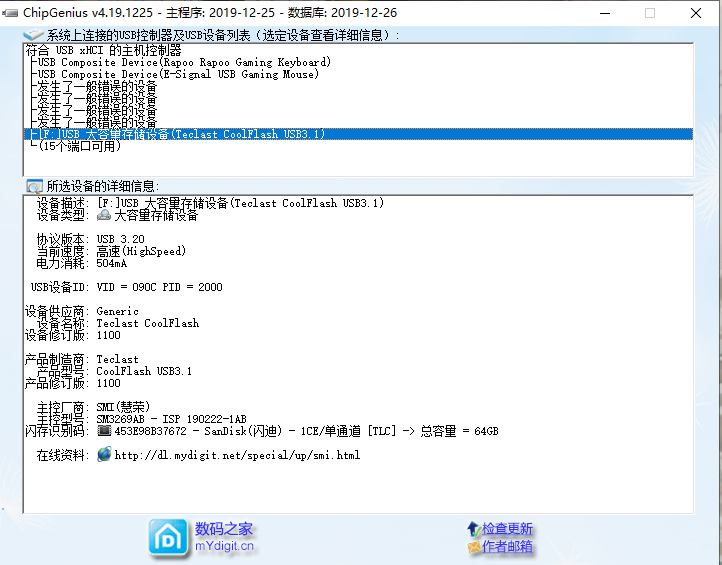This screenshot has width=722, height=565.
Task: Click the CoolFlash USB3.1 product model value
Action: pos(144,371)
